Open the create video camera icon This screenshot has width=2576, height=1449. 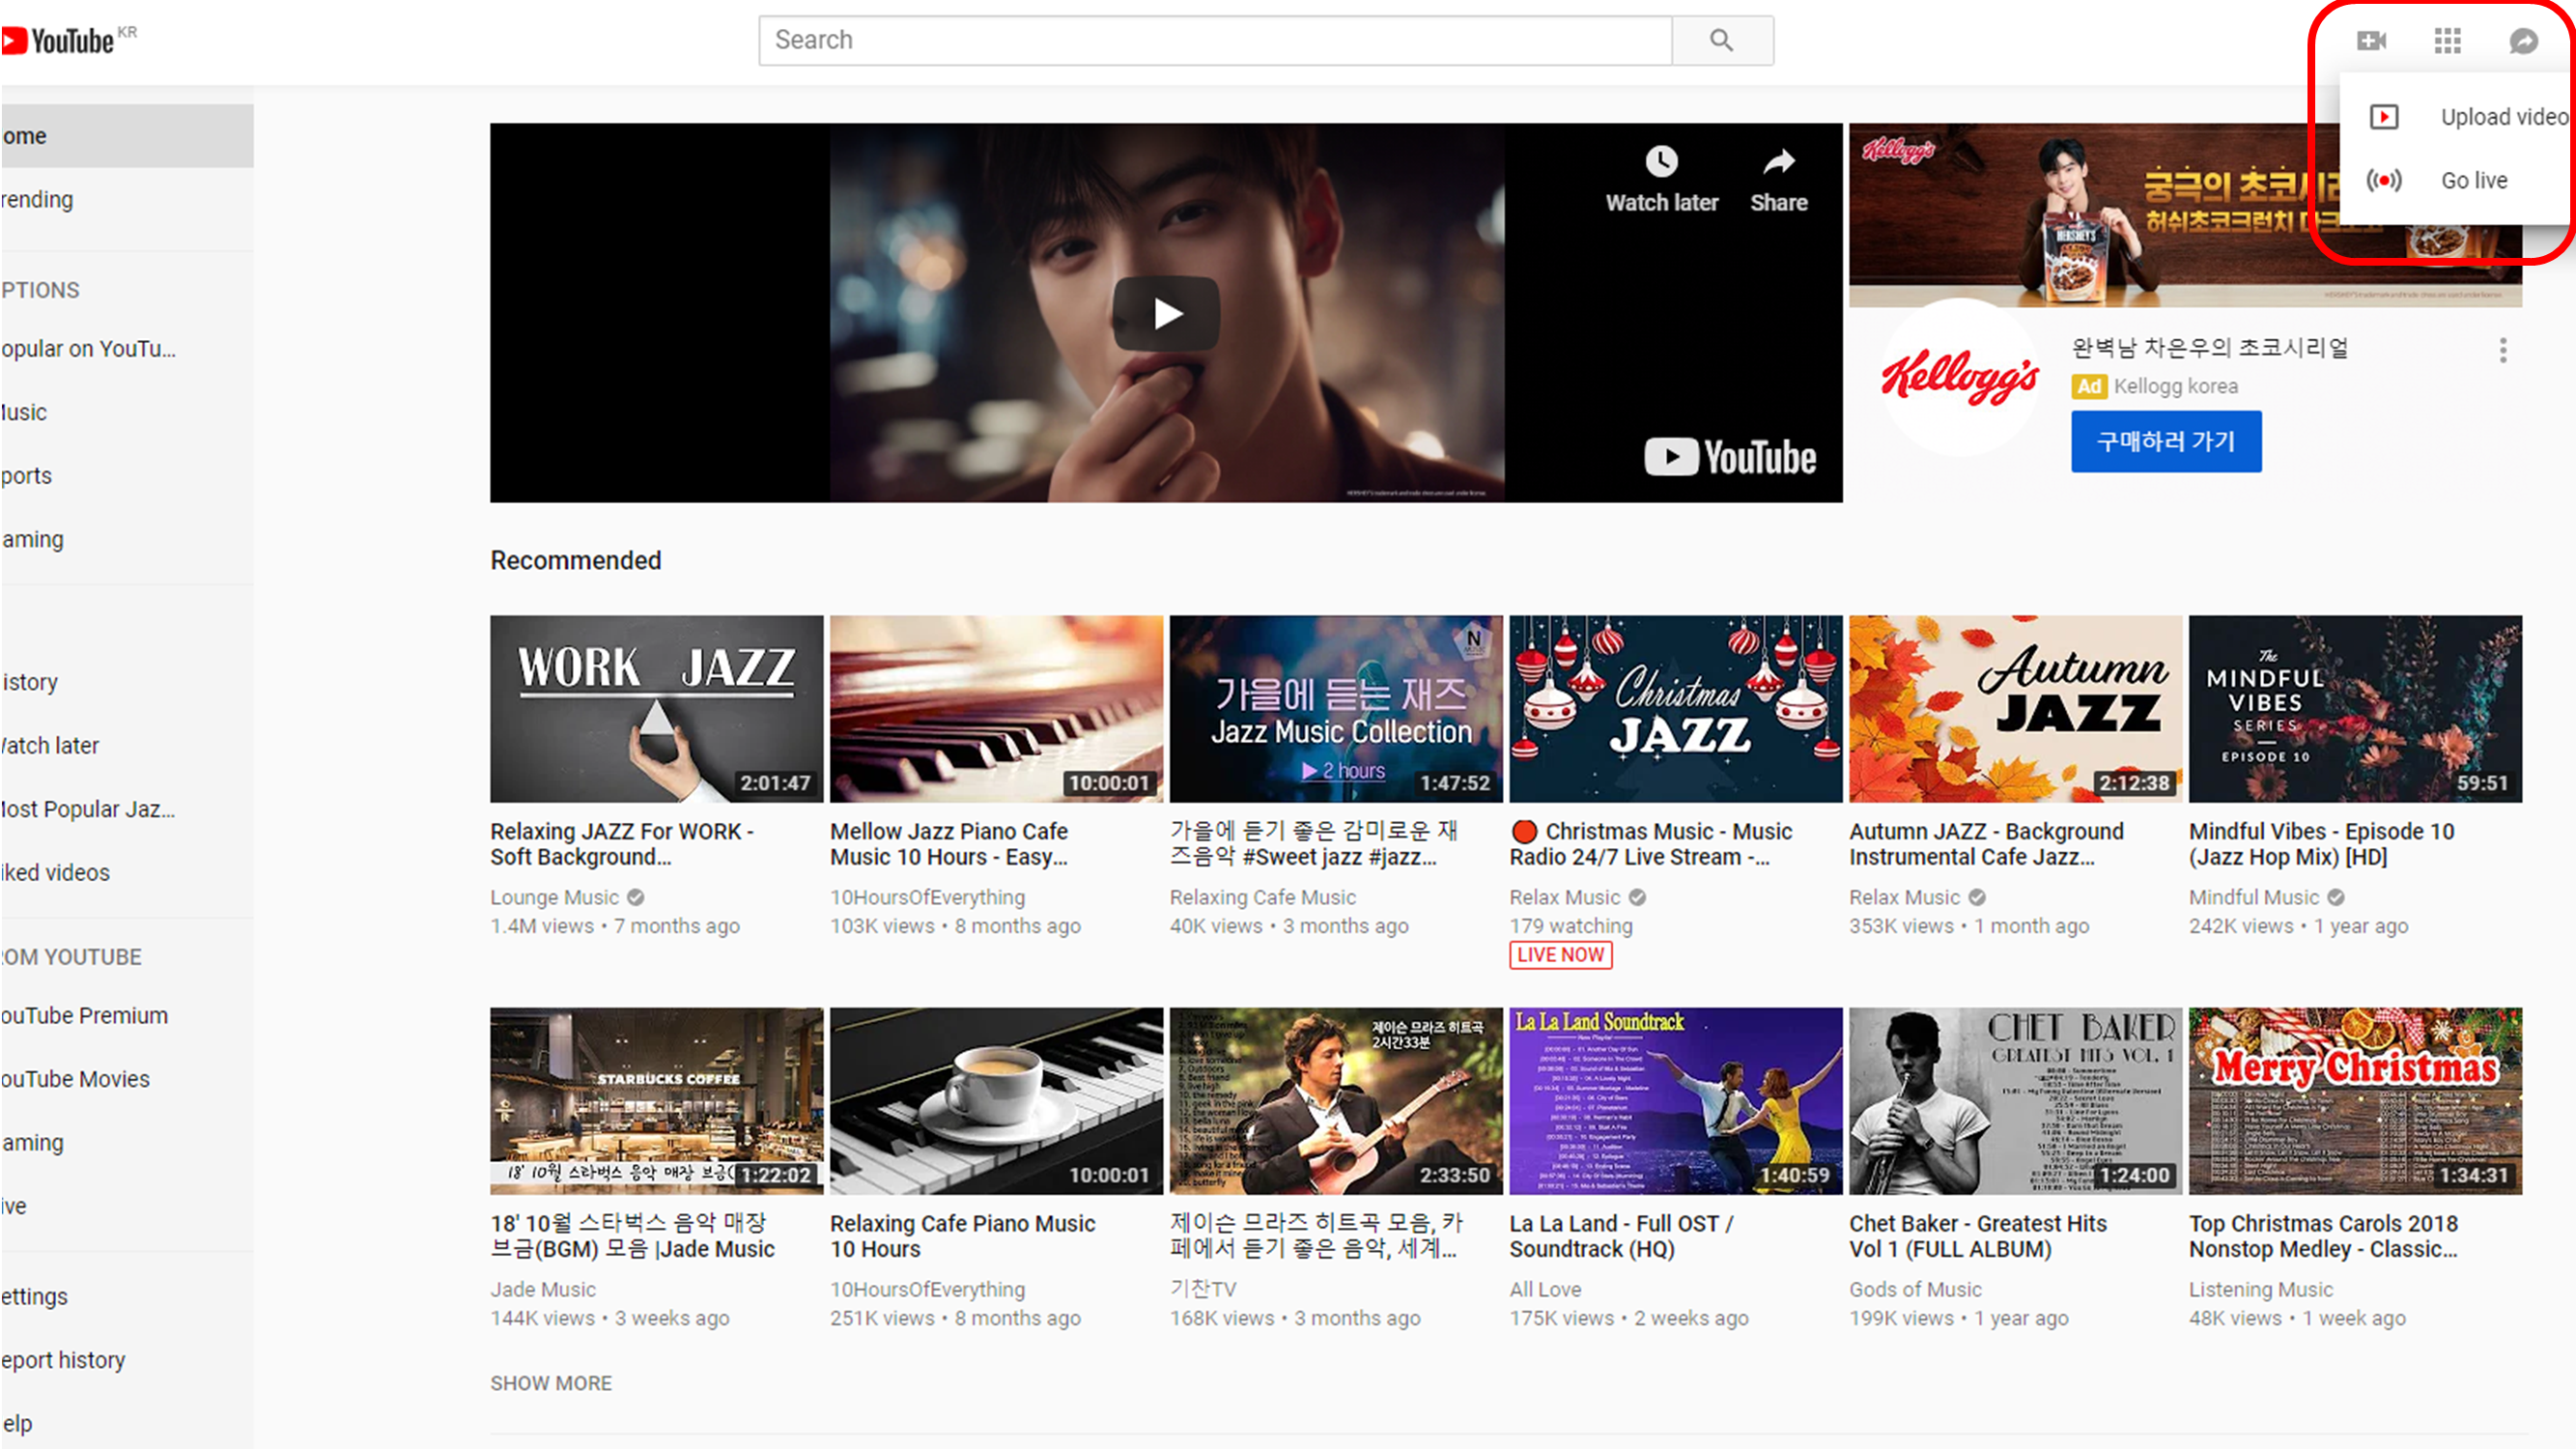pos(2371,40)
